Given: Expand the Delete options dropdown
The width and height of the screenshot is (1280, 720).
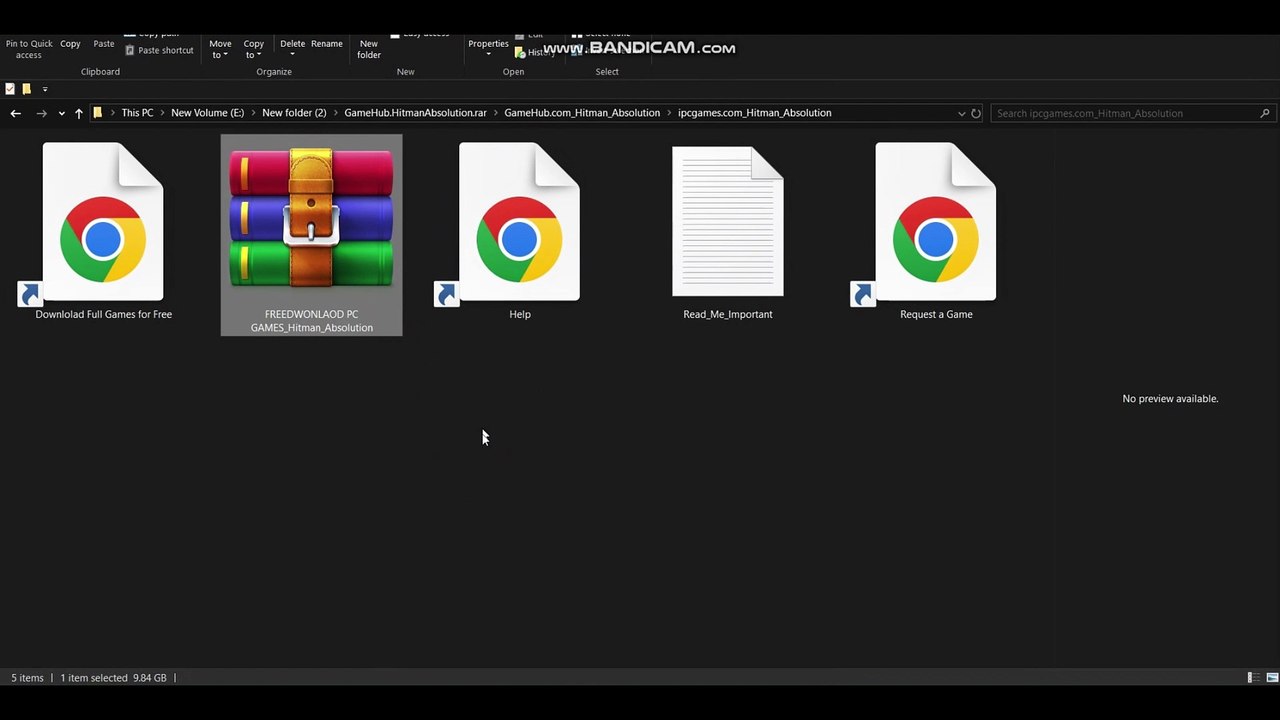Looking at the screenshot, I should [292, 54].
